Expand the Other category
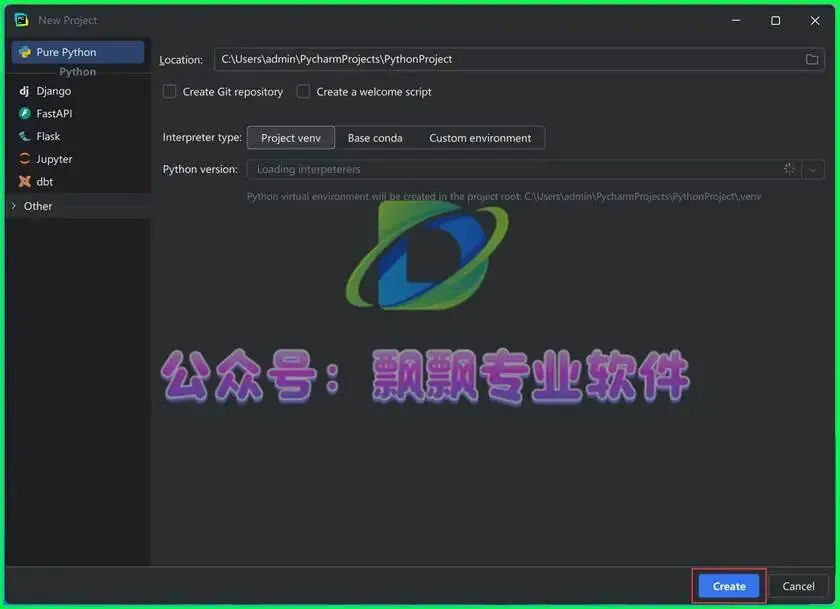 pyautogui.click(x=14, y=206)
